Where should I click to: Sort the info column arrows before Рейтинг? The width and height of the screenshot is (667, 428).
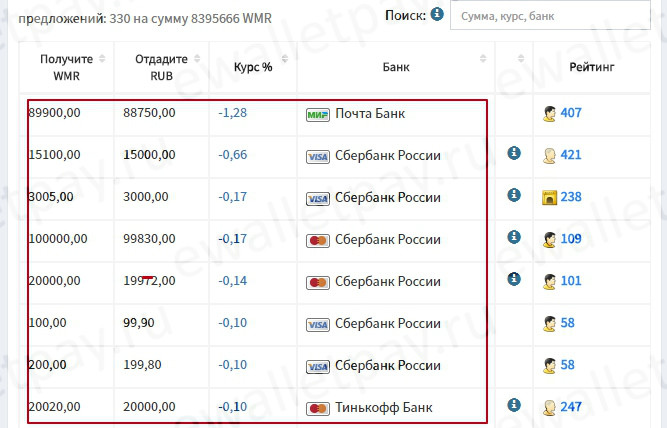point(521,59)
